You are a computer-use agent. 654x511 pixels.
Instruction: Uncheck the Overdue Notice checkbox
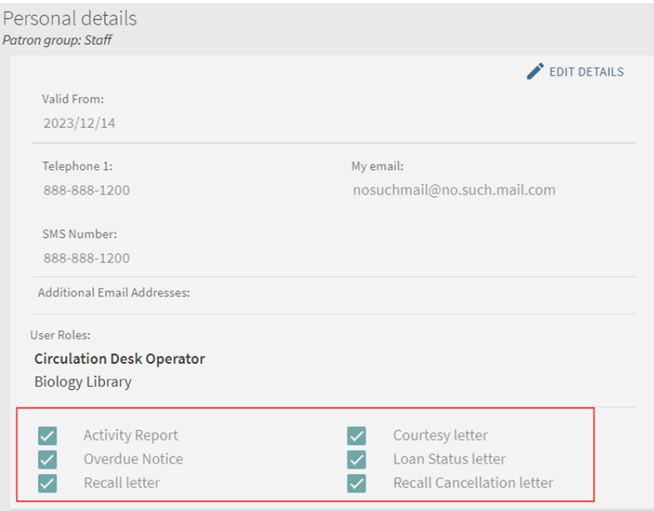click(47, 459)
